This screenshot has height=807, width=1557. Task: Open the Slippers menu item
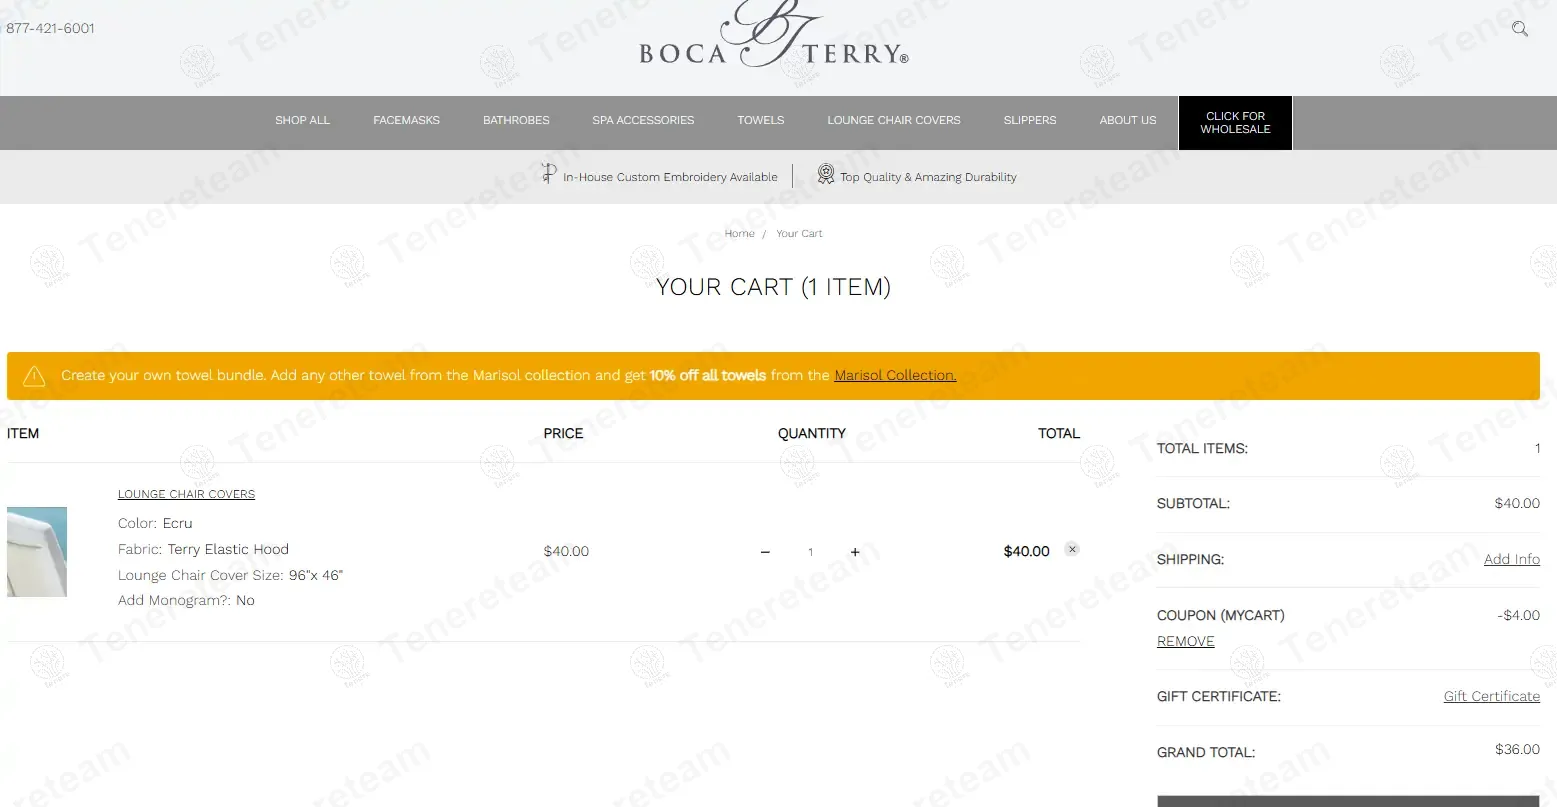pos(1030,120)
